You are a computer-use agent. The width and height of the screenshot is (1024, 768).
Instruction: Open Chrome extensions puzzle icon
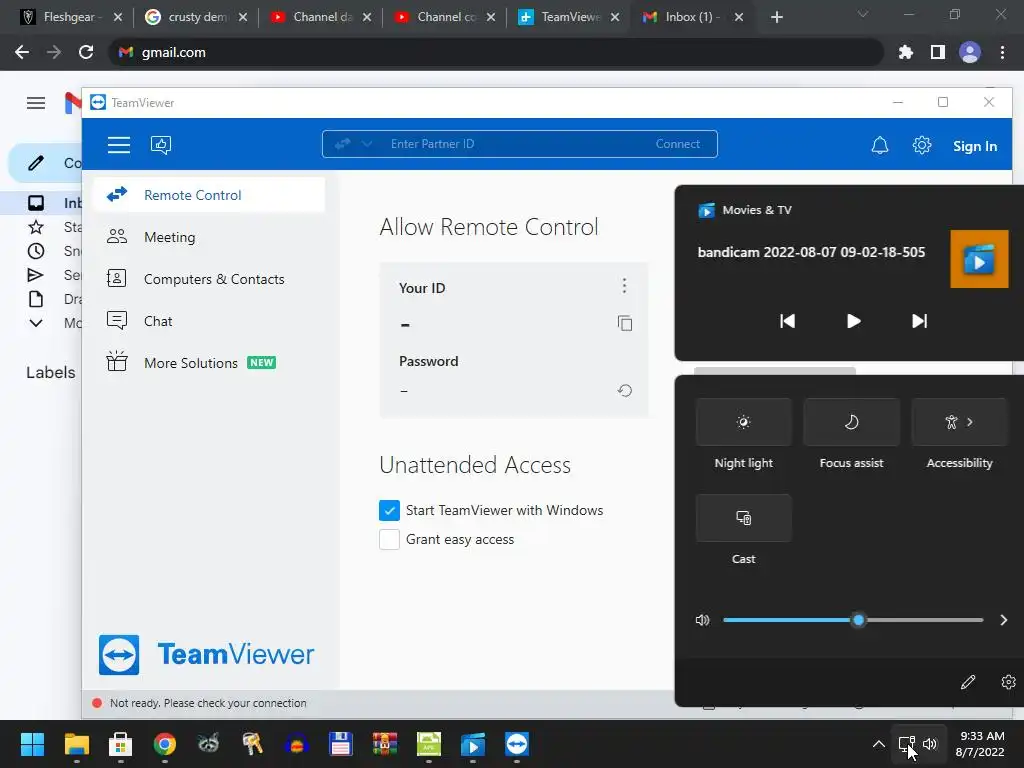click(x=905, y=52)
